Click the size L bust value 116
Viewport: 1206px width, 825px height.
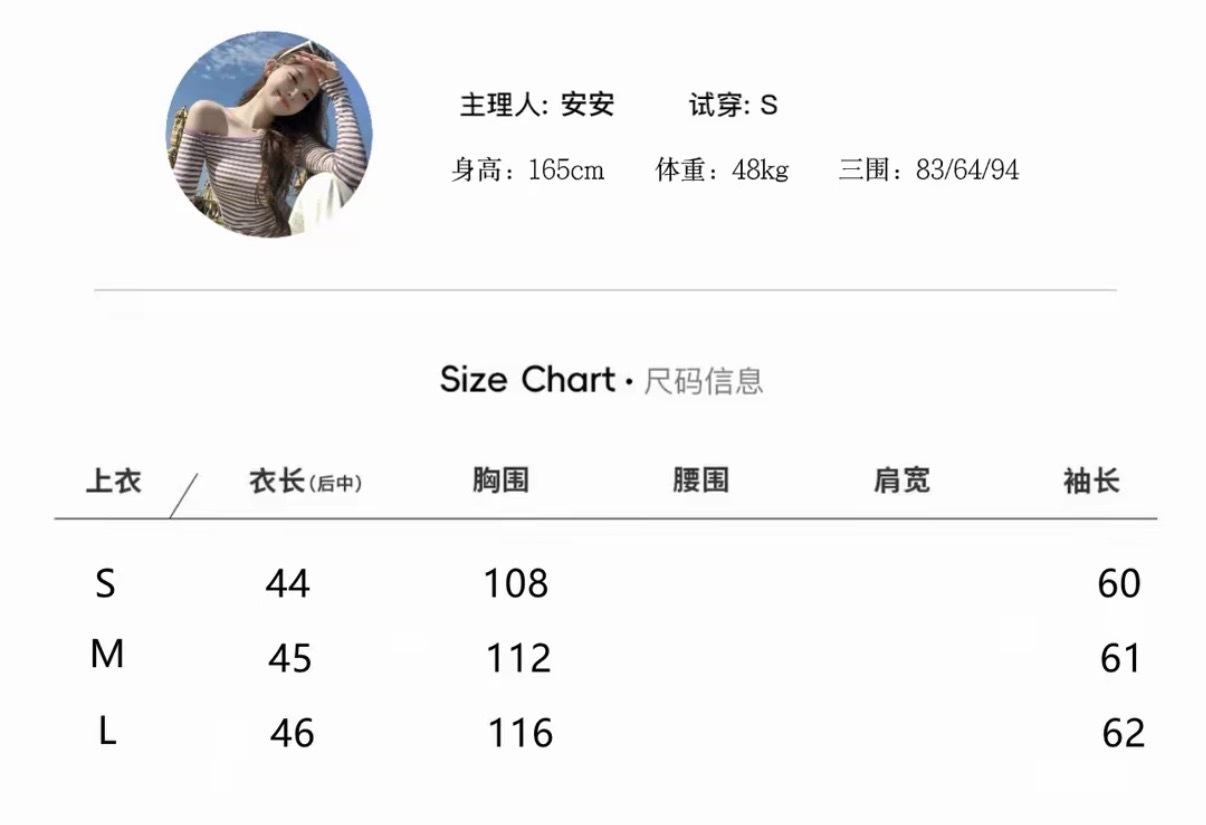(520, 734)
